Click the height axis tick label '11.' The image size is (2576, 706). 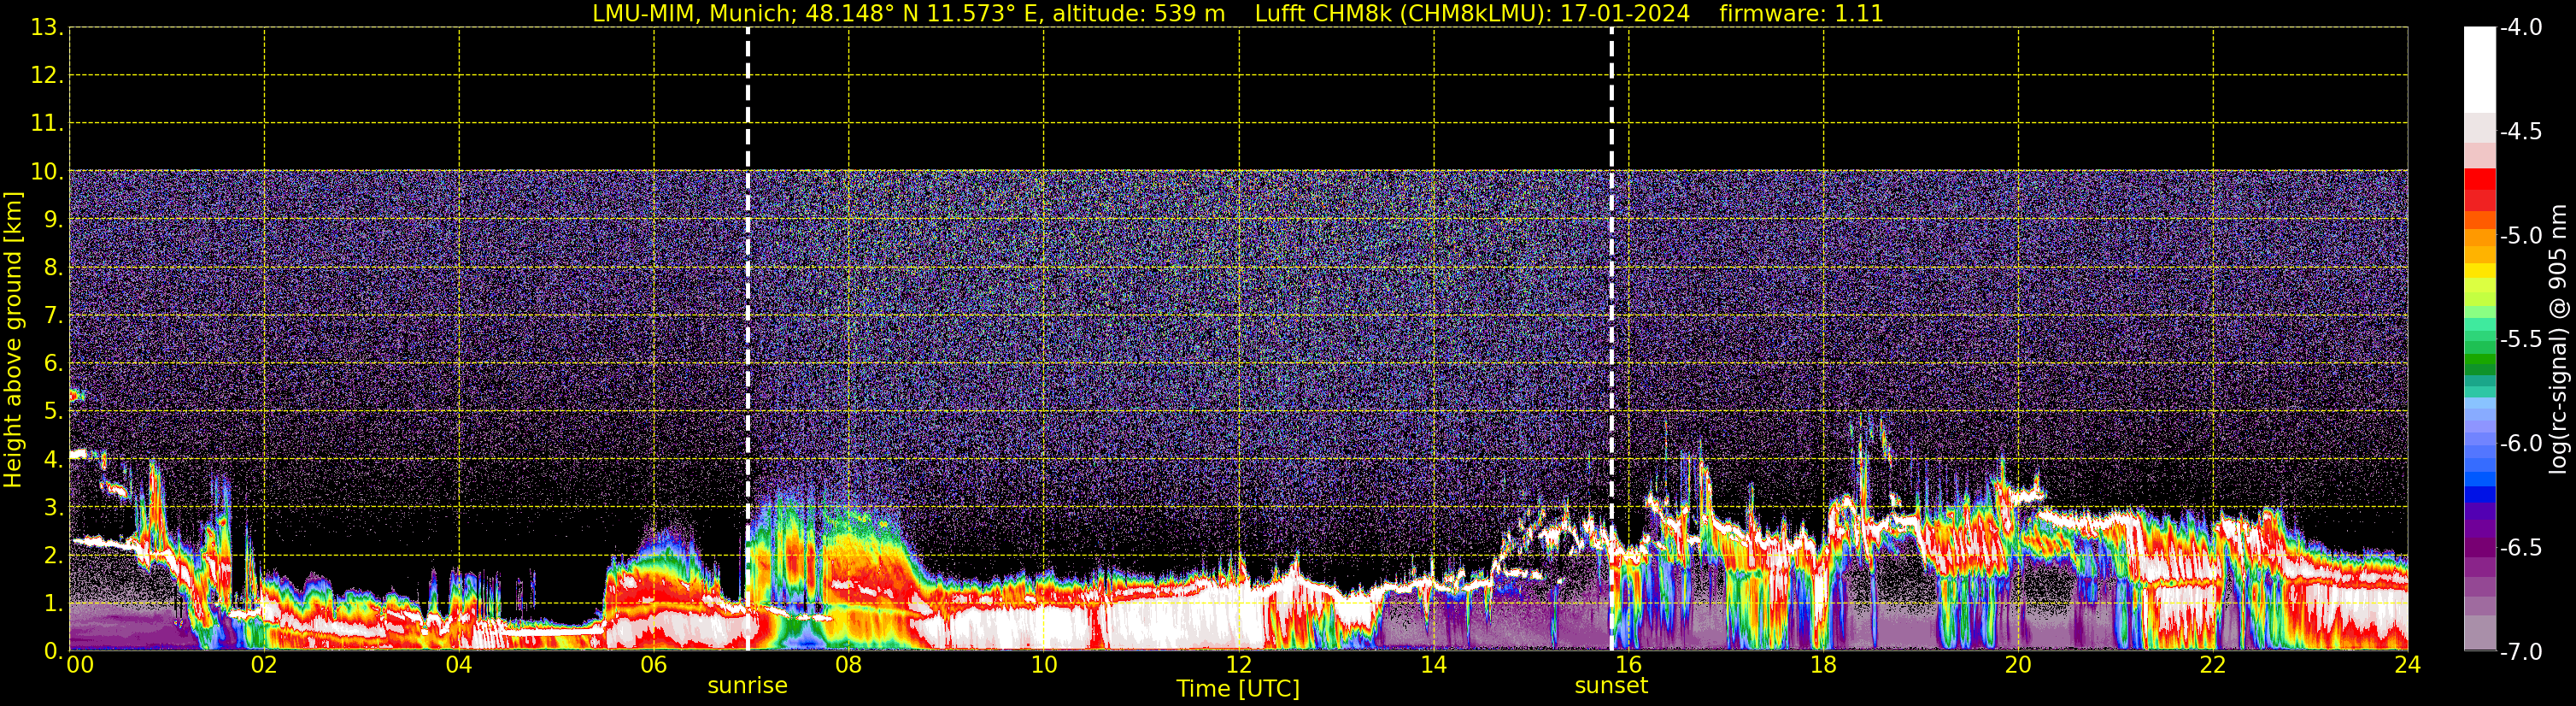(x=47, y=124)
